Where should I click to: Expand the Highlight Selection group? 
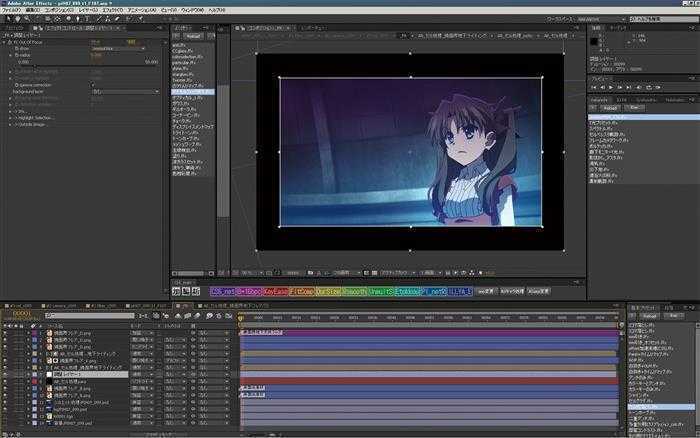pos(10,117)
